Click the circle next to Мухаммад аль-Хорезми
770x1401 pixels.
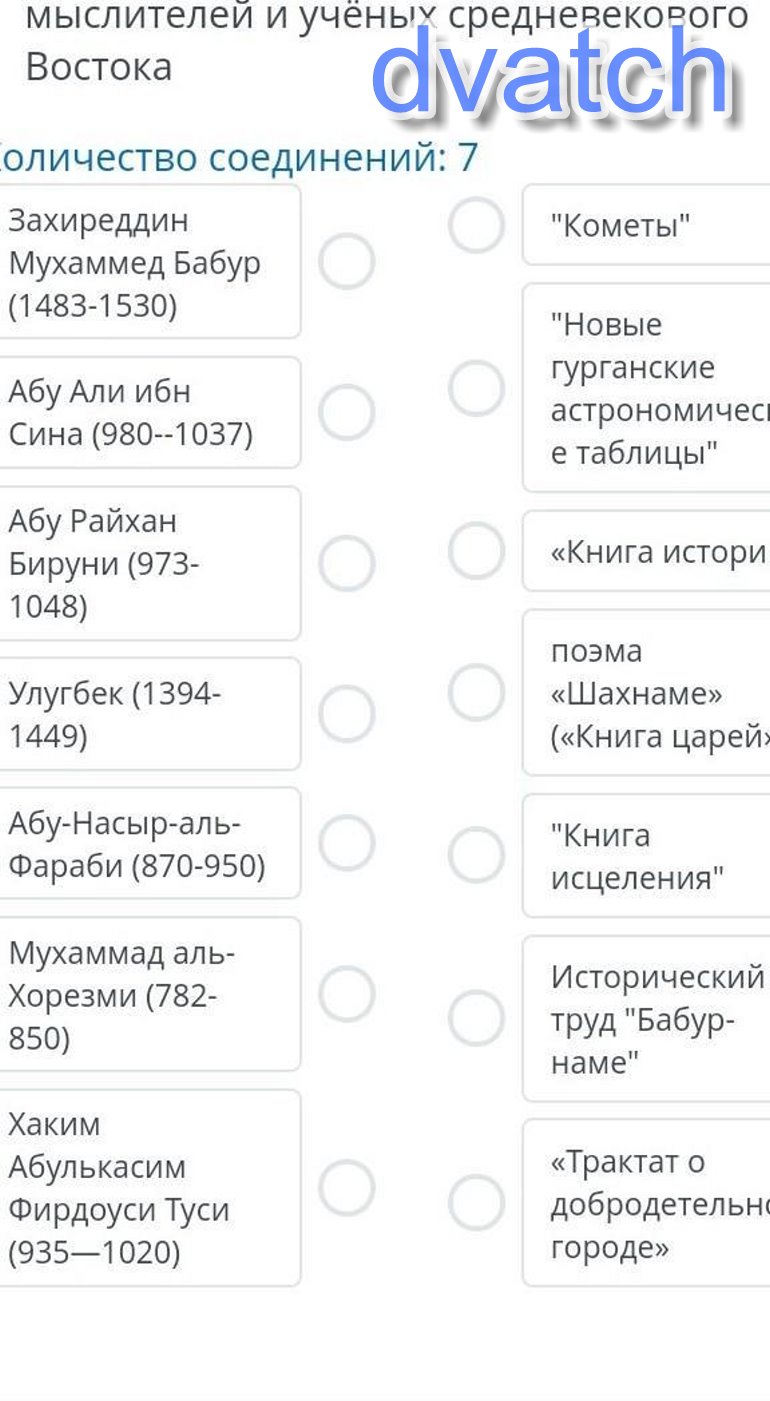click(346, 994)
